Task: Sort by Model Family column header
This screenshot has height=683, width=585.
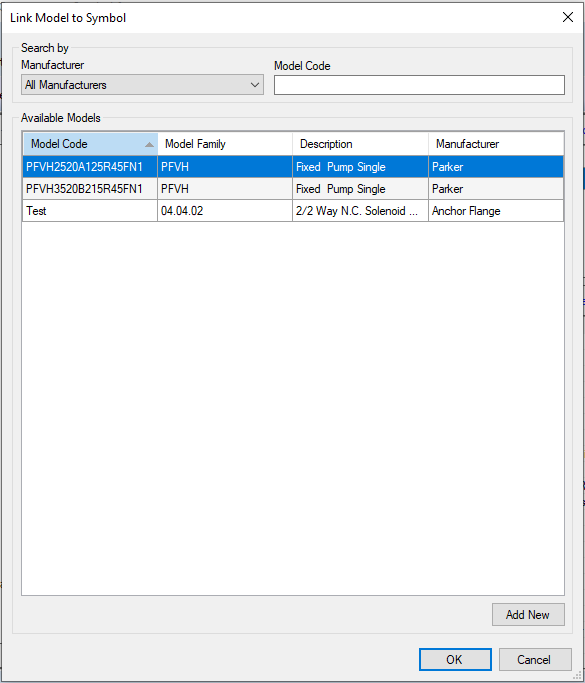Action: pyautogui.click(x=225, y=144)
